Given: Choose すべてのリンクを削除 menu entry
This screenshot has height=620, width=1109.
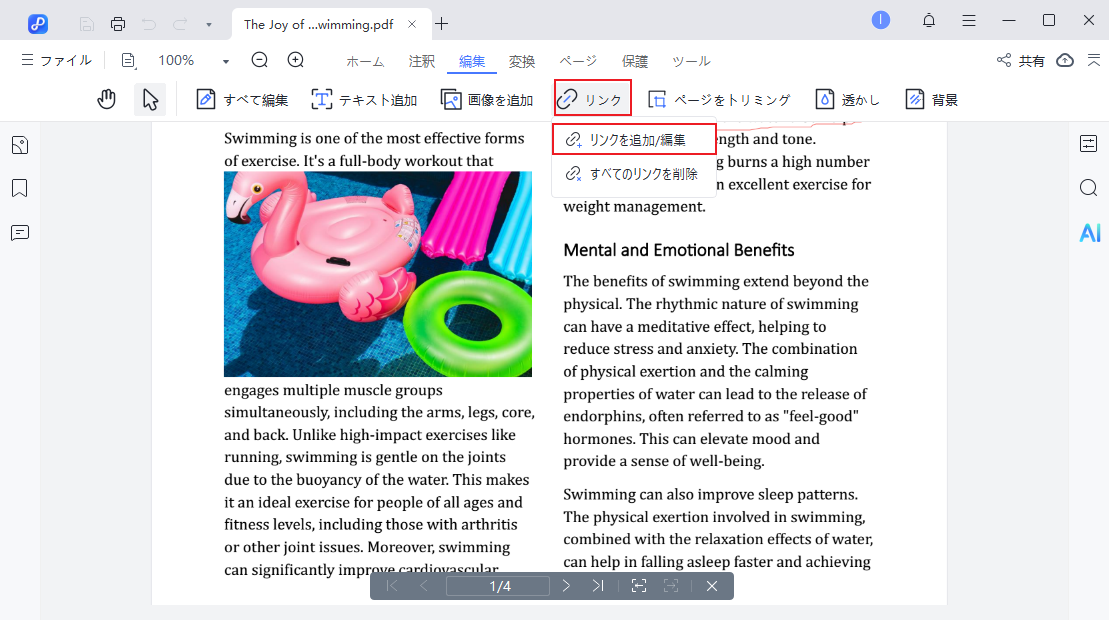Looking at the screenshot, I should coord(634,174).
